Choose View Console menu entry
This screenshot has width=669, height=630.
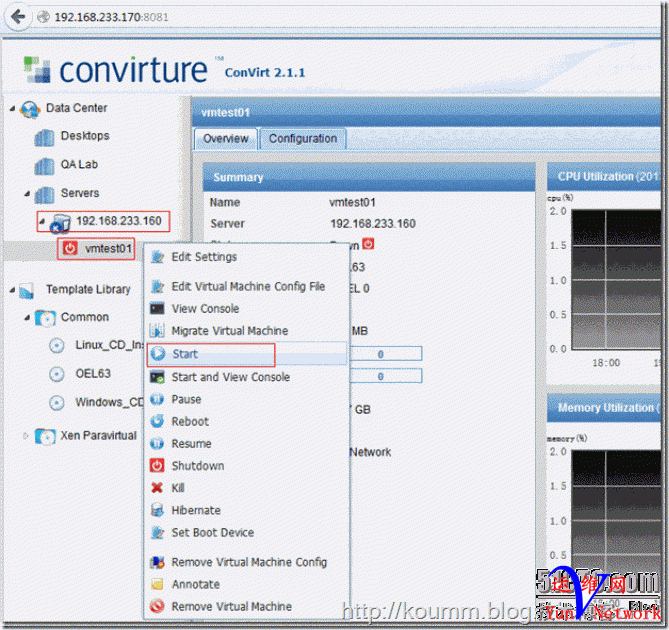pos(247,308)
